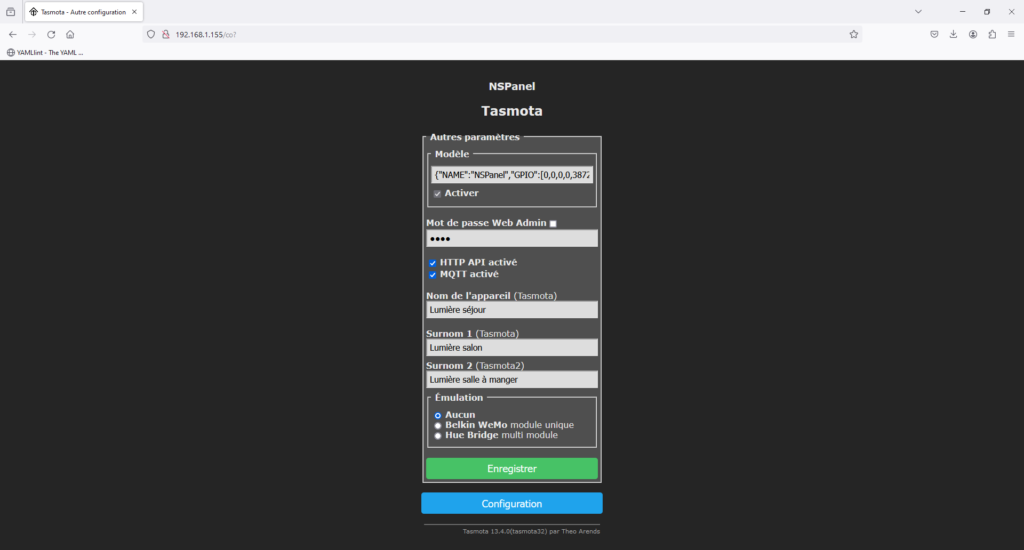Image resolution: width=1024 pixels, height=550 pixels.
Task: Open the Firefox account icon
Action: [x=973, y=35]
